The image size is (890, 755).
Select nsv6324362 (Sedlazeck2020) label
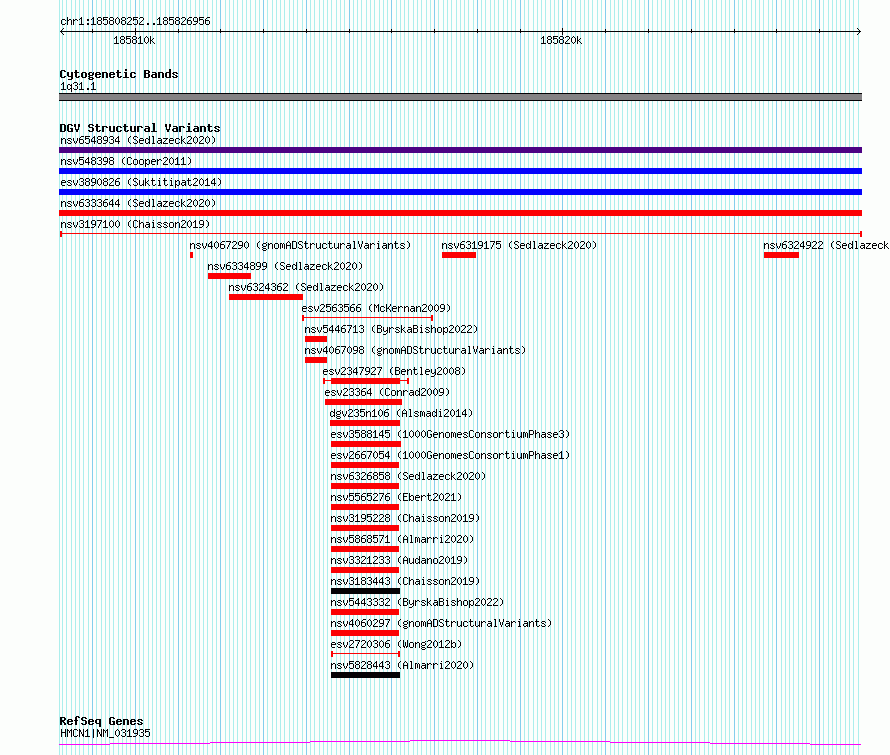coord(306,287)
